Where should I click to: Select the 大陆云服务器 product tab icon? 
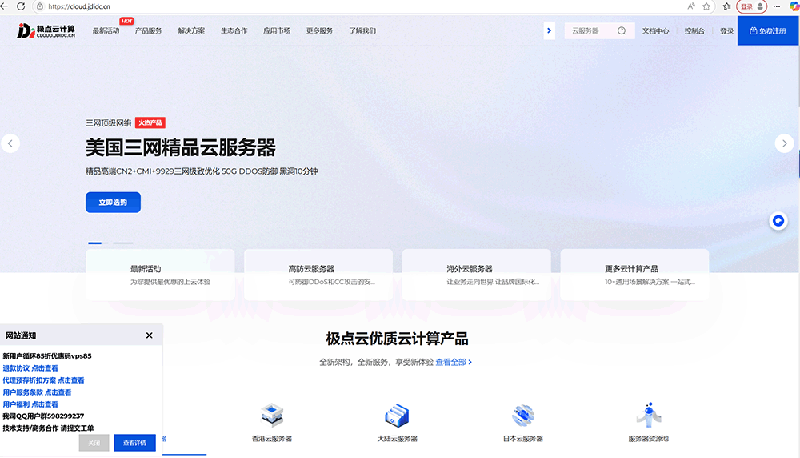coord(397,415)
